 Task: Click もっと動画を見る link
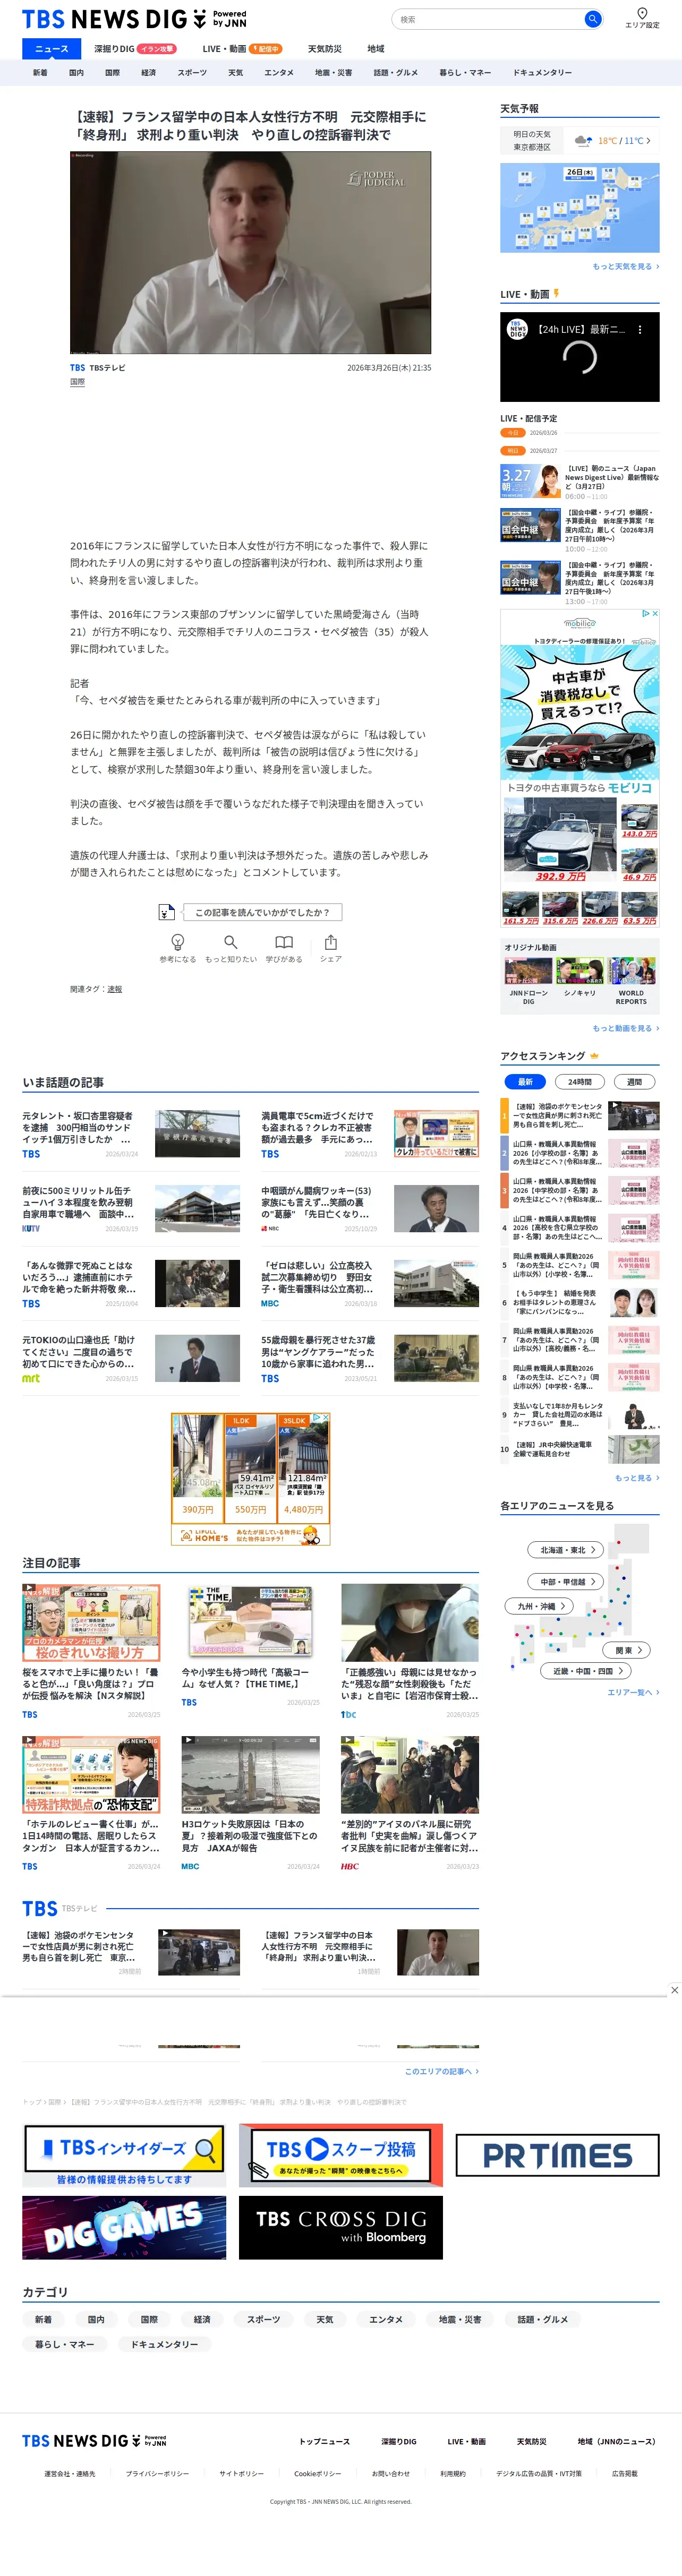[626, 1028]
